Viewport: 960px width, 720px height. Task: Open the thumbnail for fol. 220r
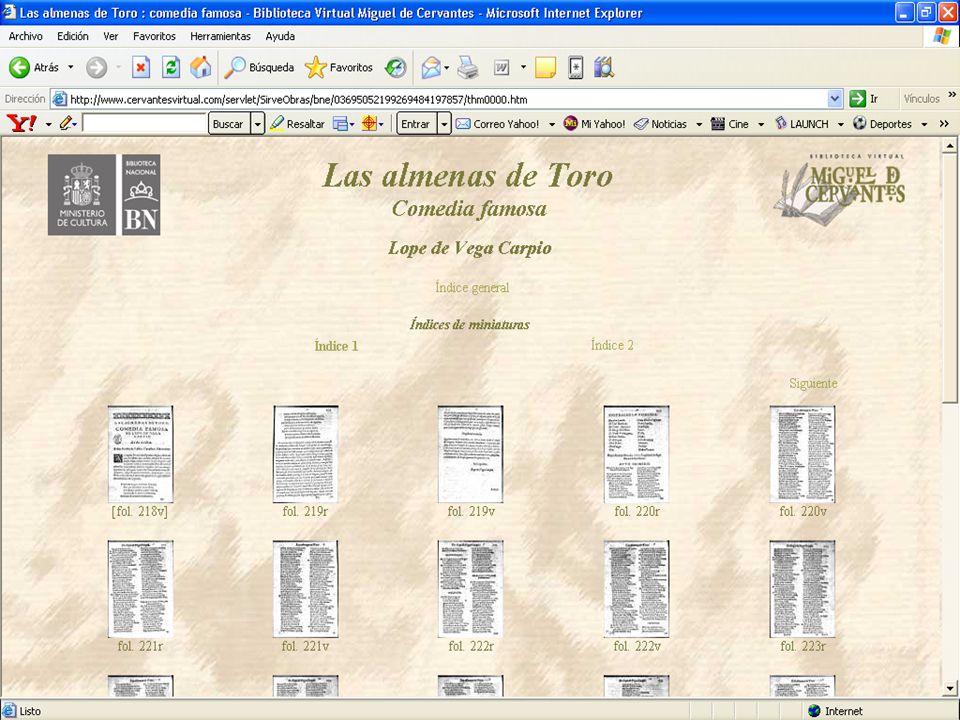coord(636,454)
